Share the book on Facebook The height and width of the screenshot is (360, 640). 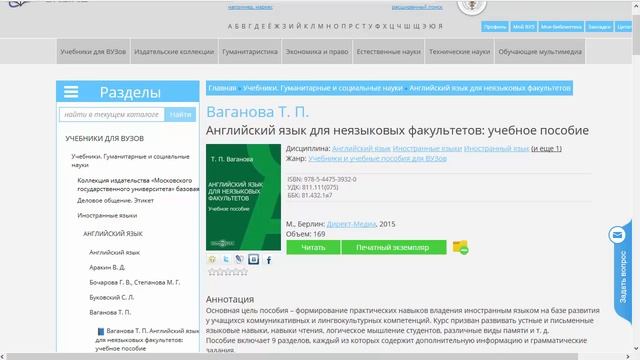click(x=269, y=260)
